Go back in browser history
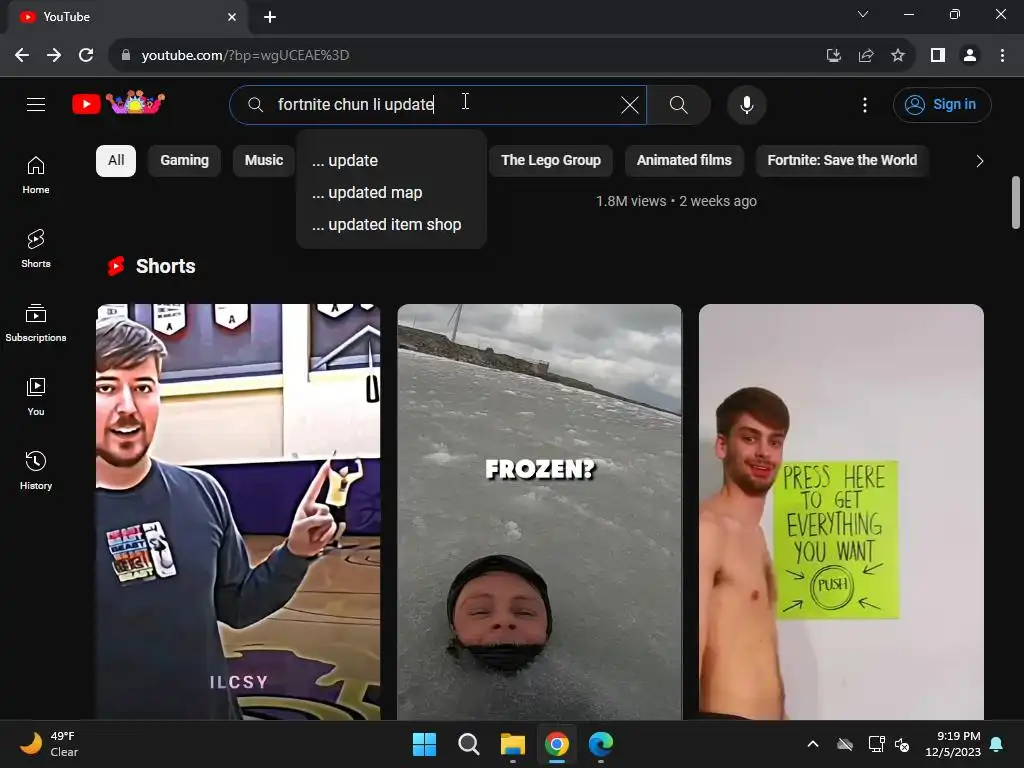This screenshot has height=768, width=1024. point(22,56)
